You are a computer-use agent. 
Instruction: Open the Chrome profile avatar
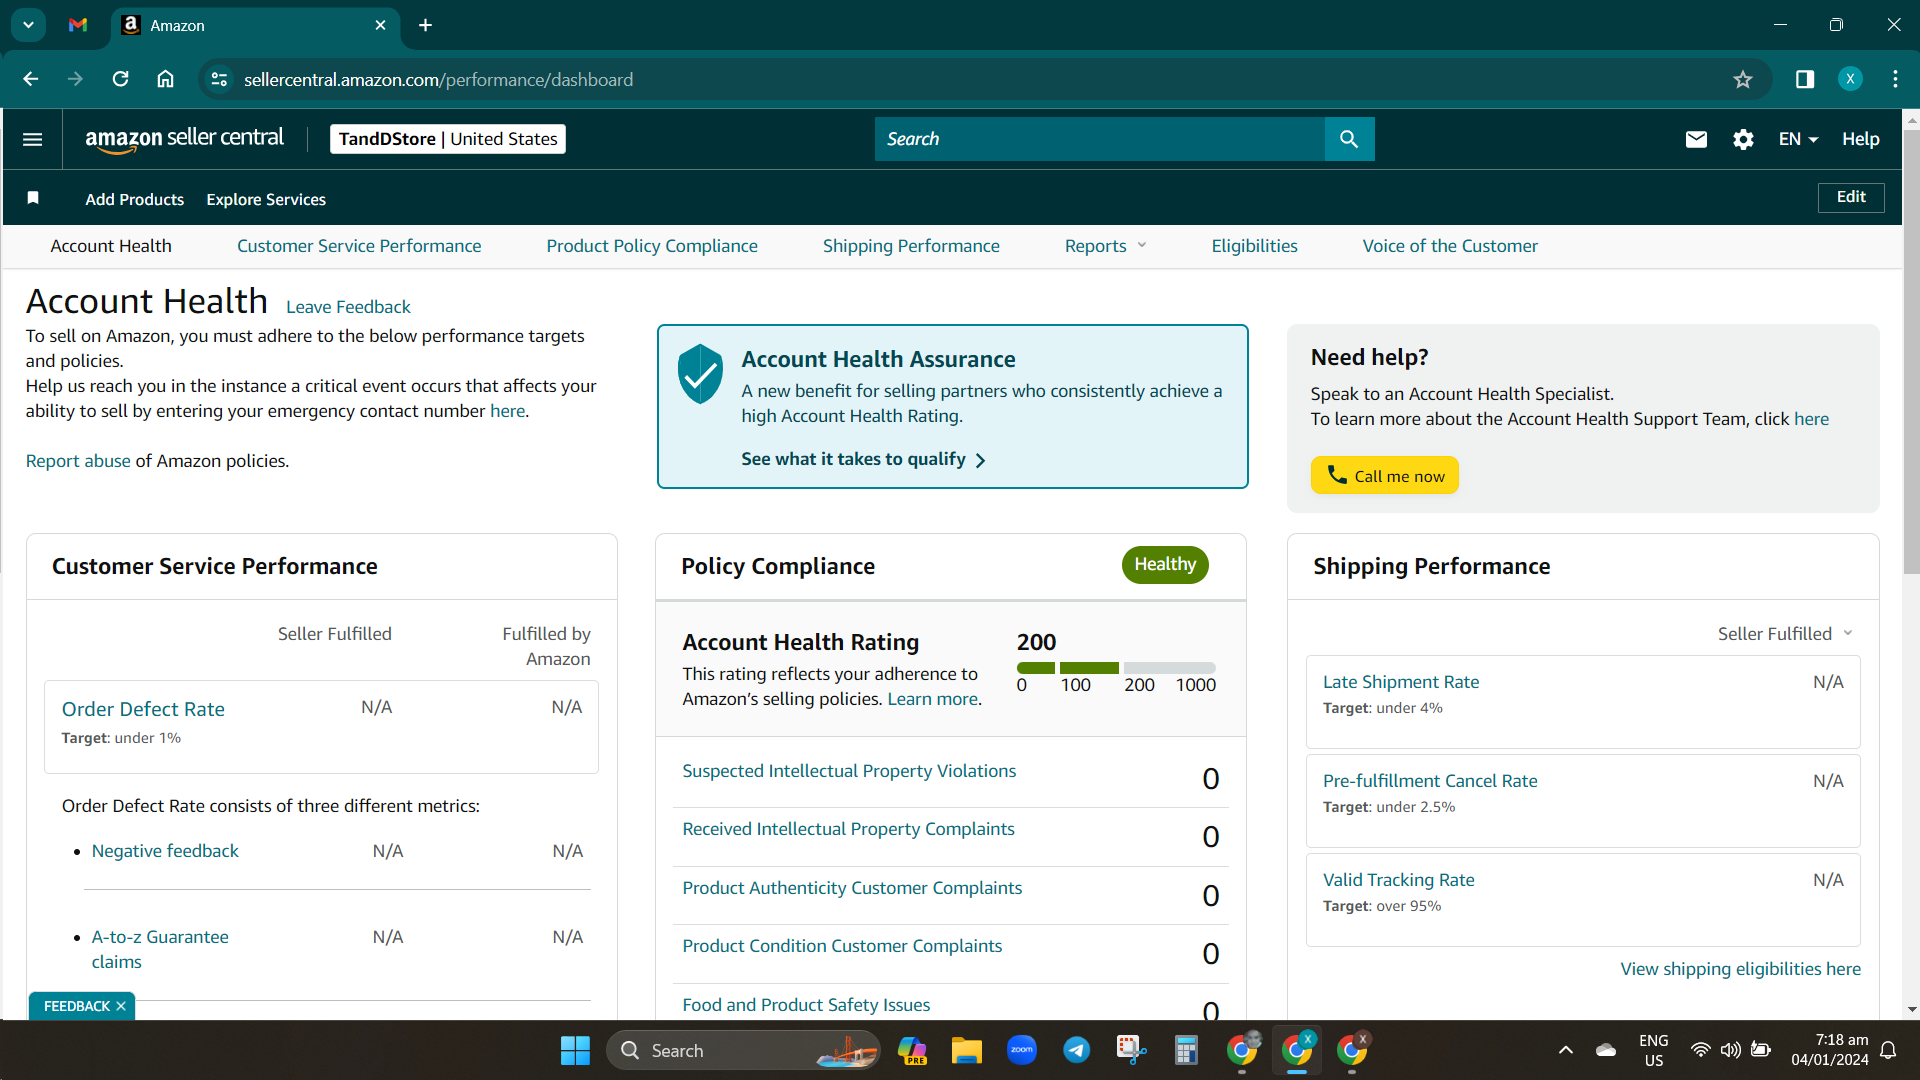[x=1850, y=79]
